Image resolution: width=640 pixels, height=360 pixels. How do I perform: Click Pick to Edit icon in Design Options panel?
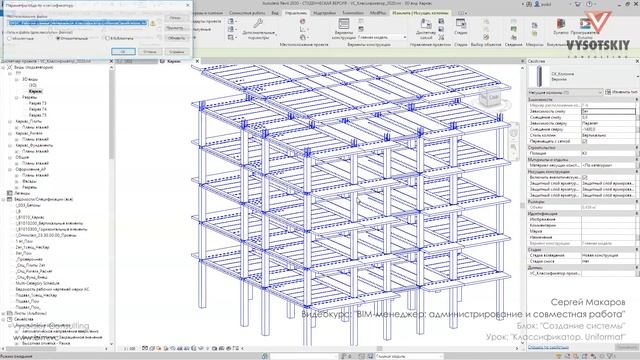click(361, 29)
